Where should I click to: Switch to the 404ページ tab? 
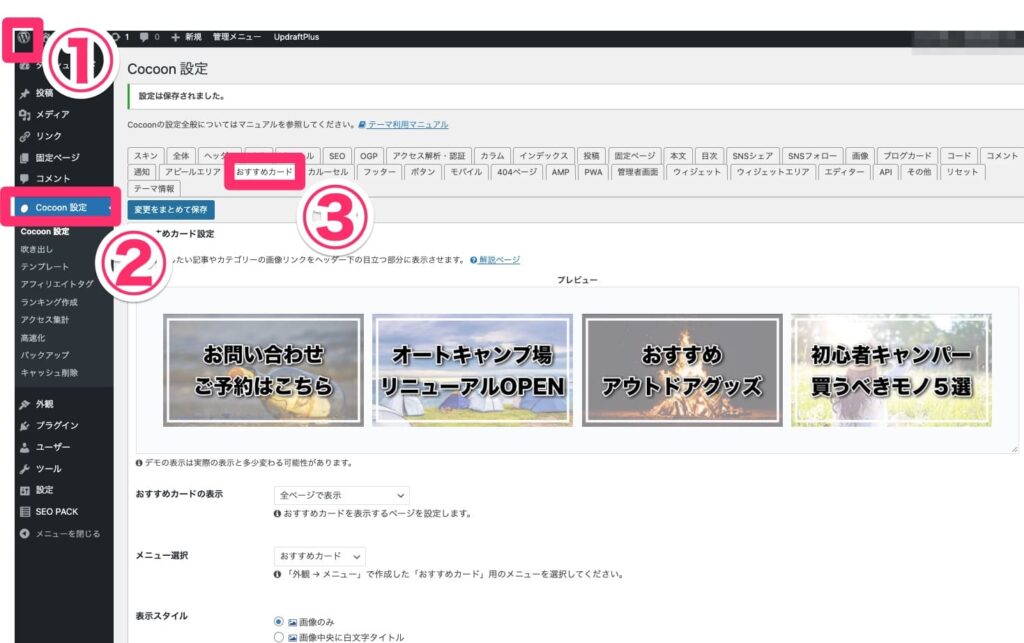coord(517,172)
